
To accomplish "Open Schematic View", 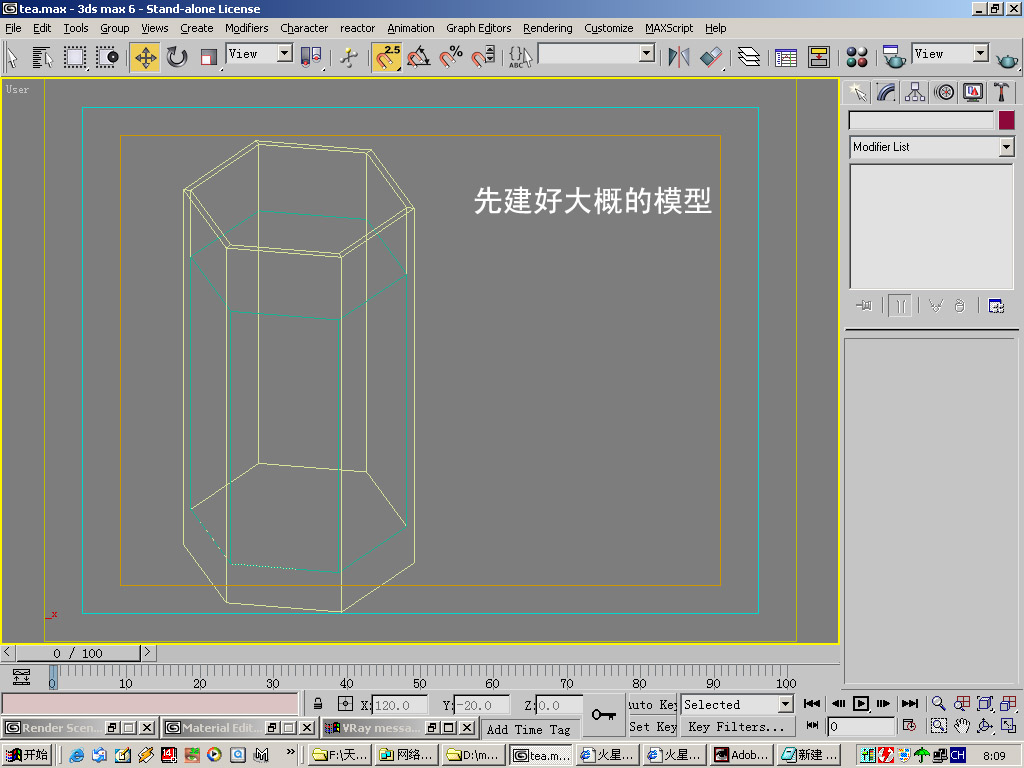I will click(x=818, y=57).
